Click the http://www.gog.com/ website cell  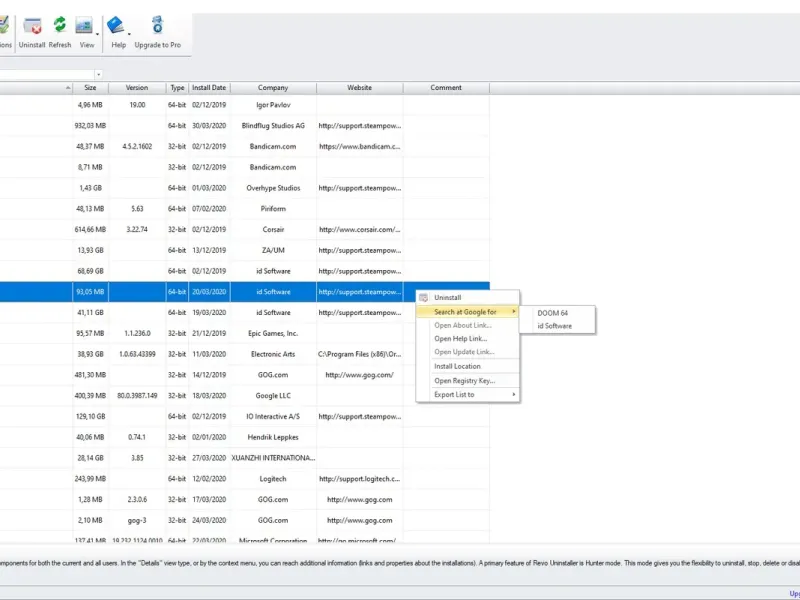(x=360, y=375)
